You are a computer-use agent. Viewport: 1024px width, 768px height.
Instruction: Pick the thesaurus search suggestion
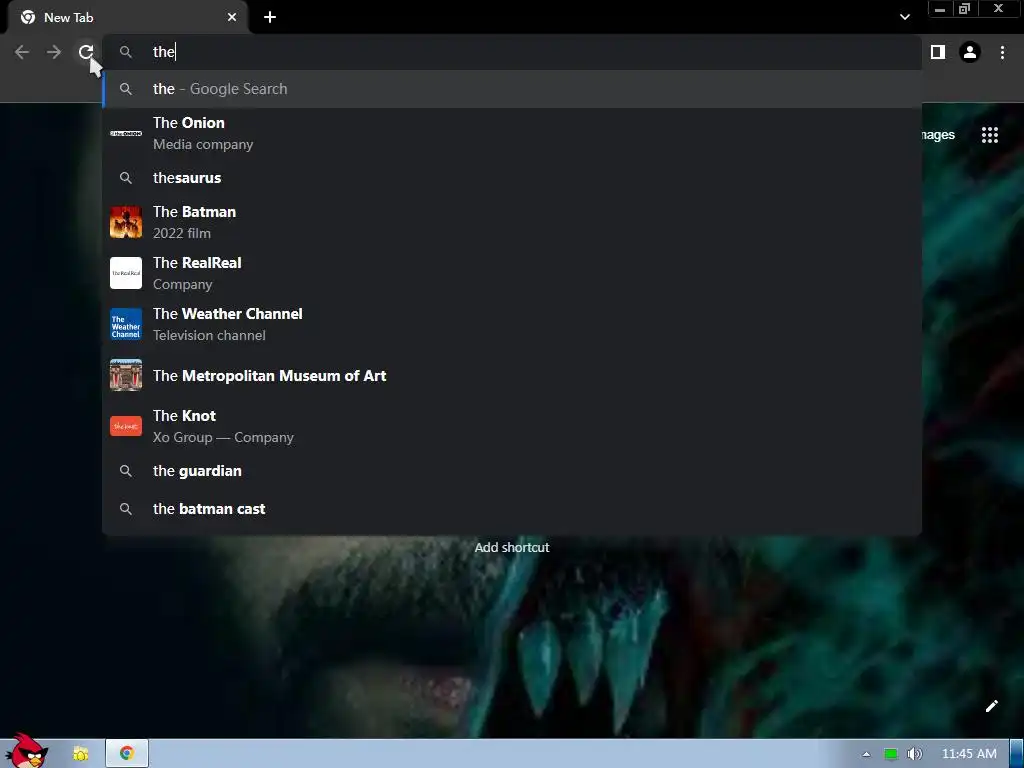512,178
